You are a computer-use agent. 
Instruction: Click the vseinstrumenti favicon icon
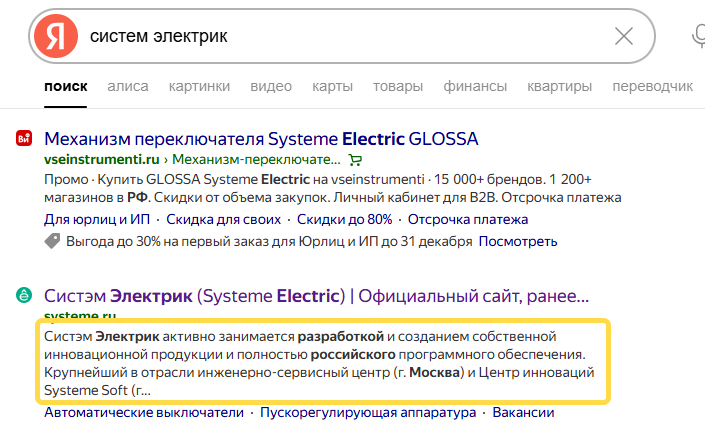[x=23, y=139]
